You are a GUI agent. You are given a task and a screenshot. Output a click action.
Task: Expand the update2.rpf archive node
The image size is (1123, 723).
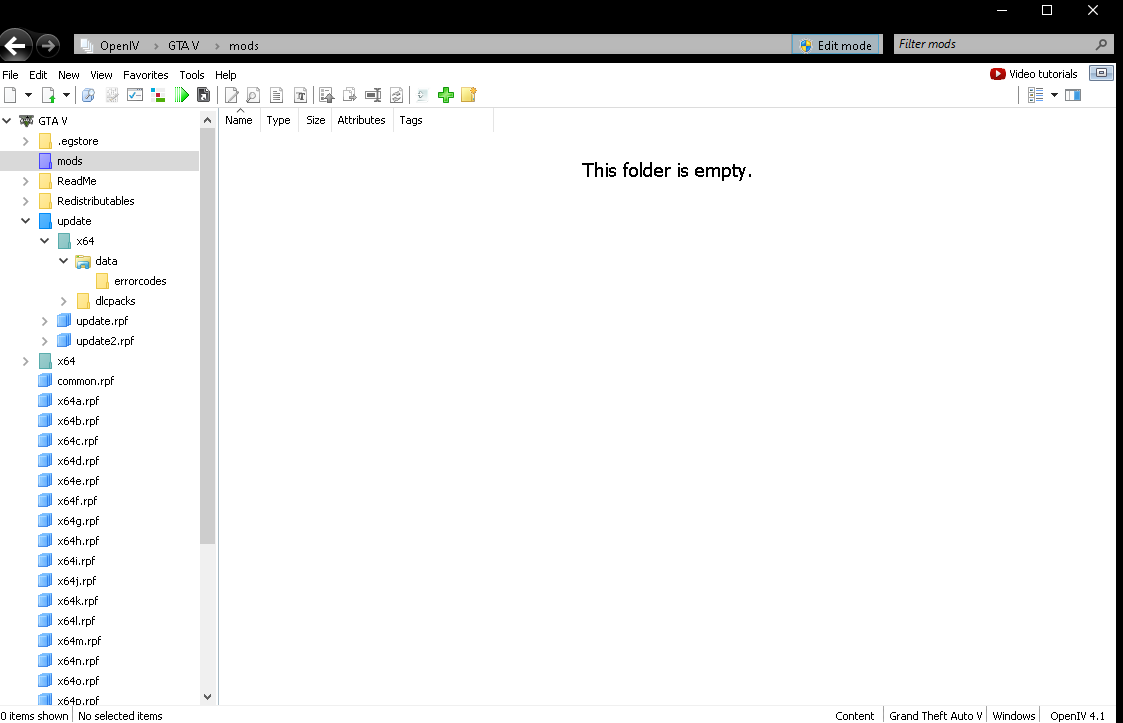tap(44, 341)
